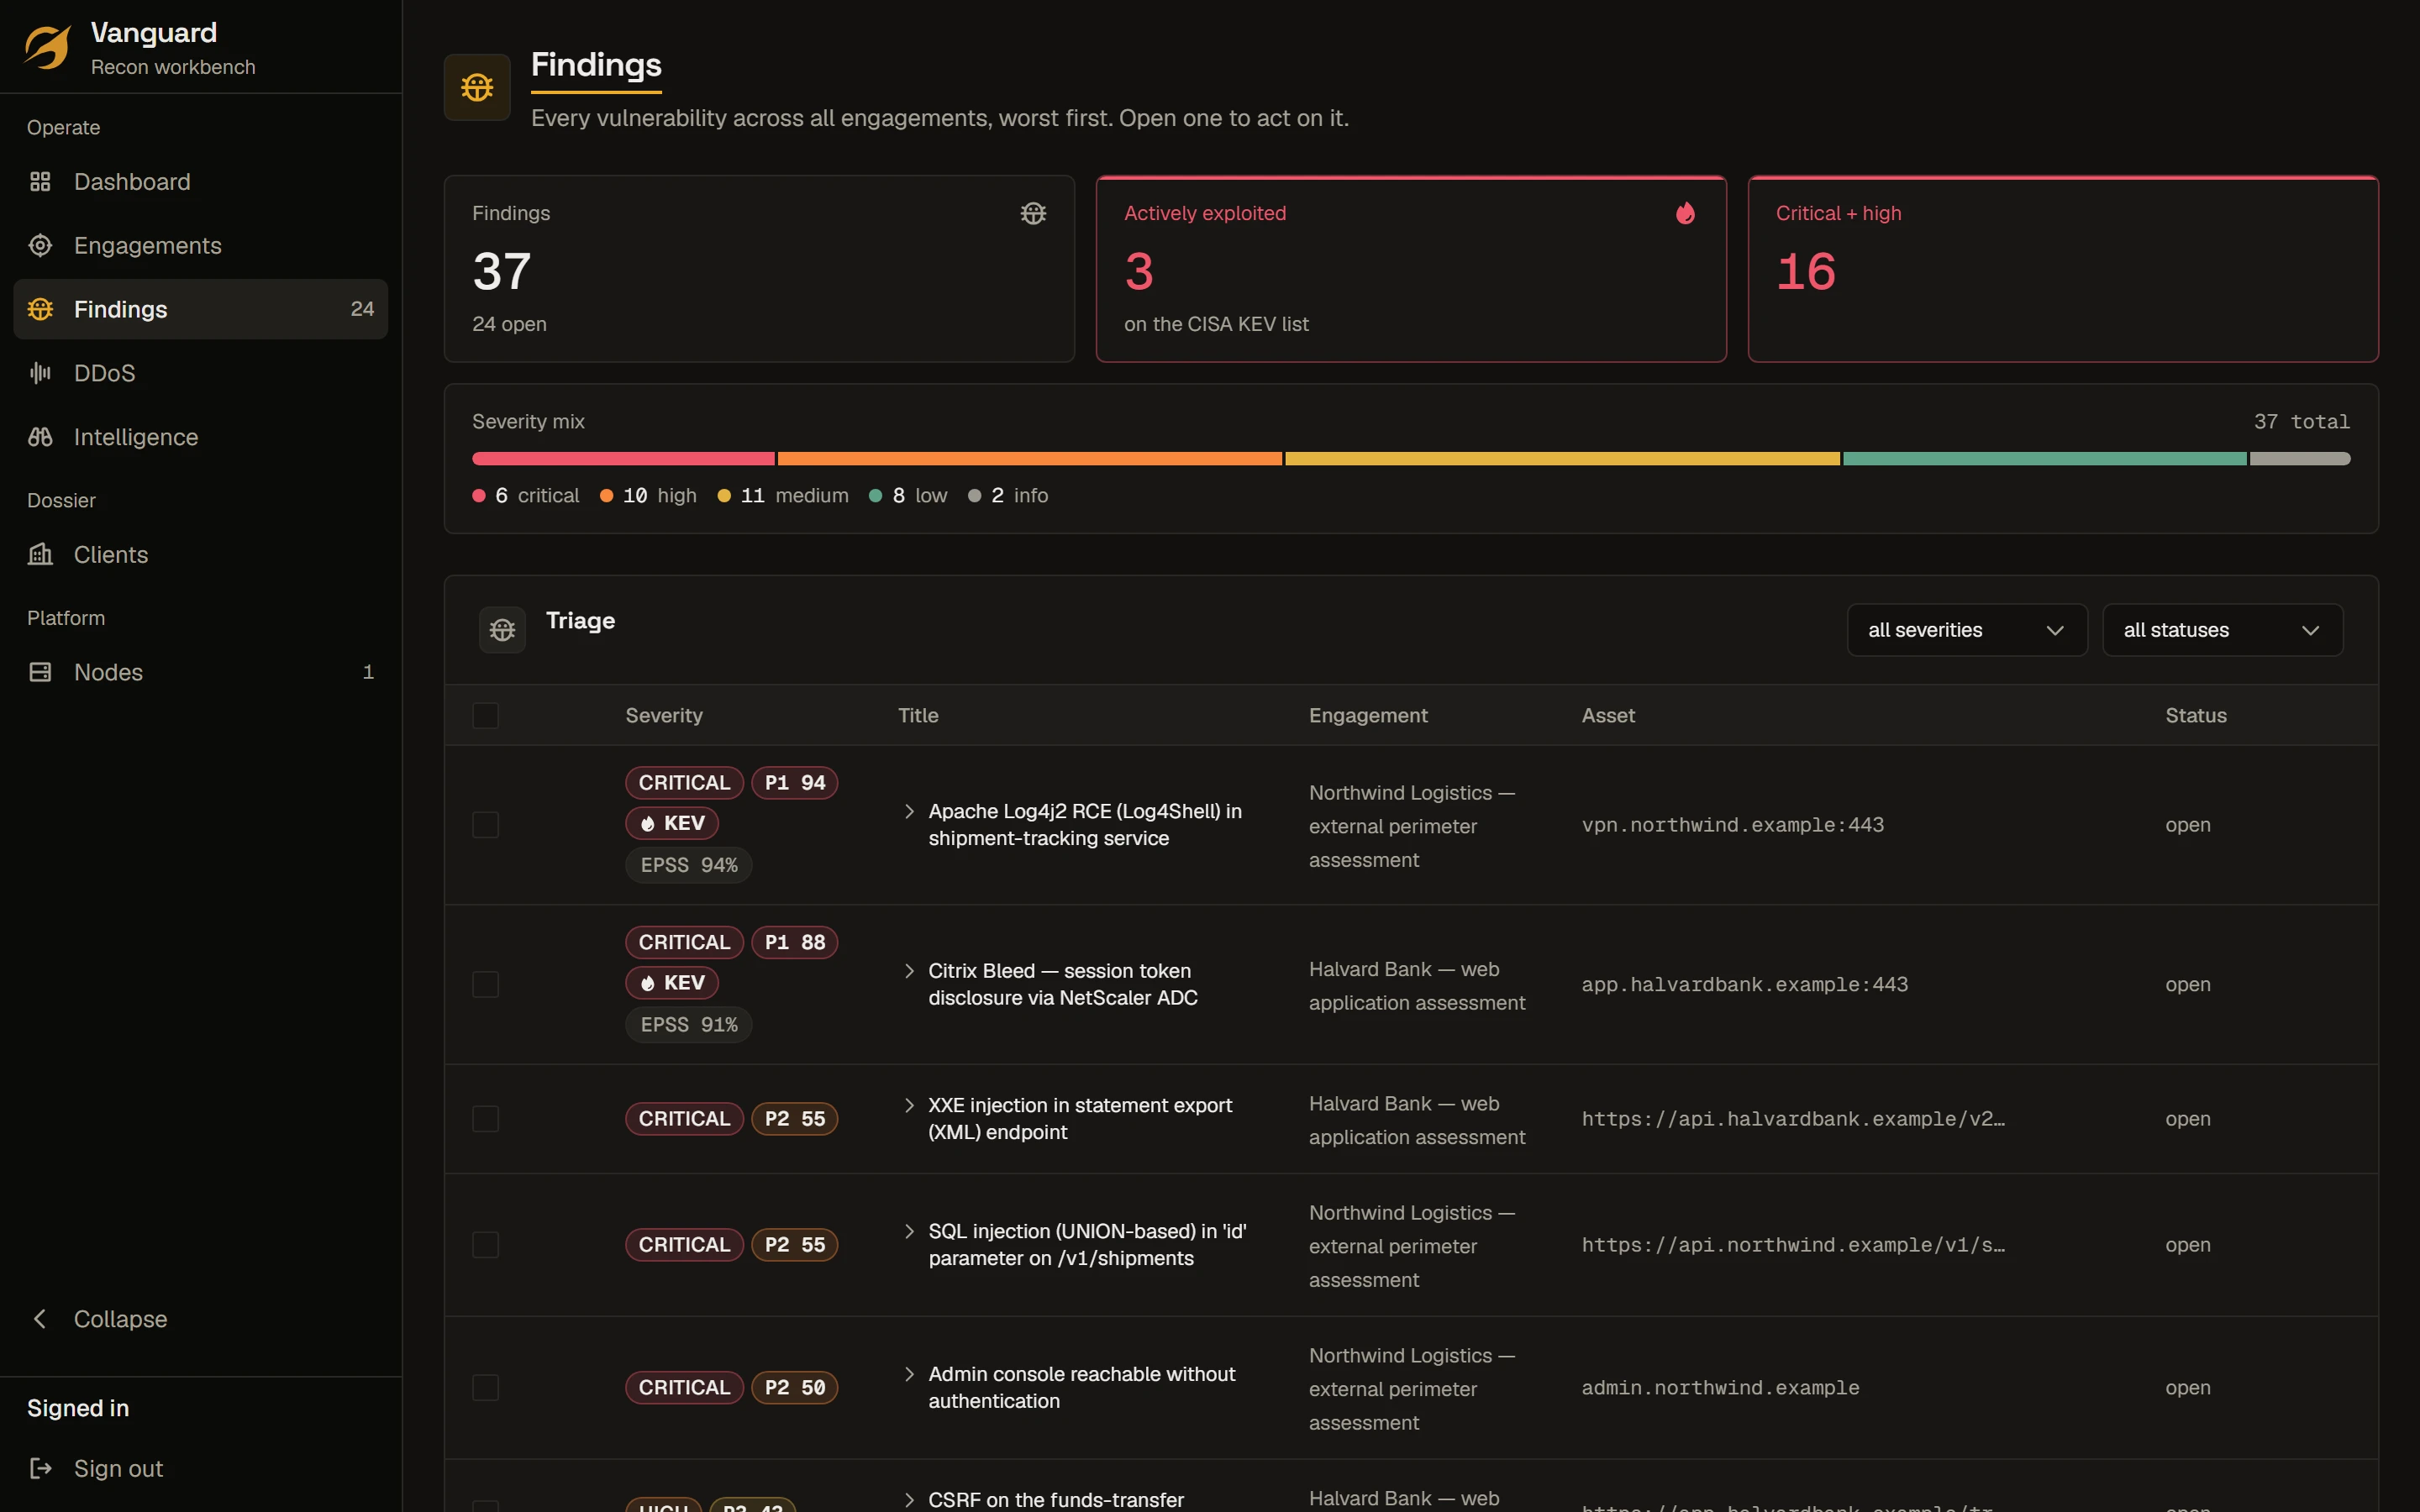
Task: Check the box for the Citrix Bleed finding
Action: 485,984
